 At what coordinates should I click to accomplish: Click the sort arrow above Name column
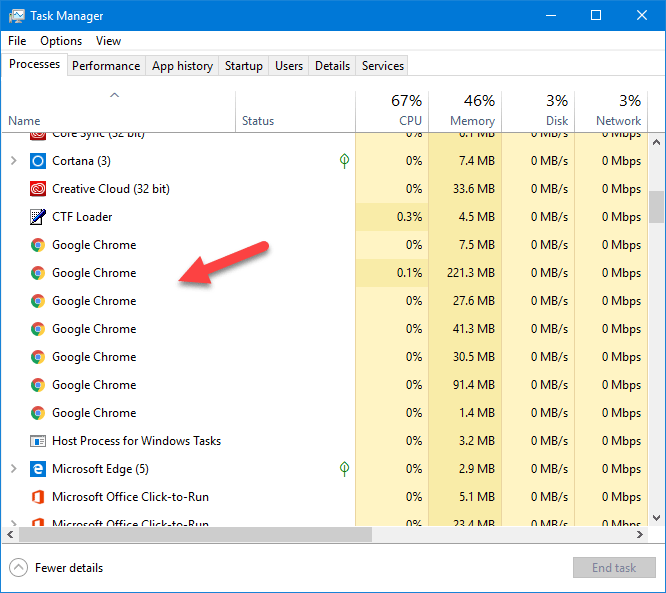114,95
